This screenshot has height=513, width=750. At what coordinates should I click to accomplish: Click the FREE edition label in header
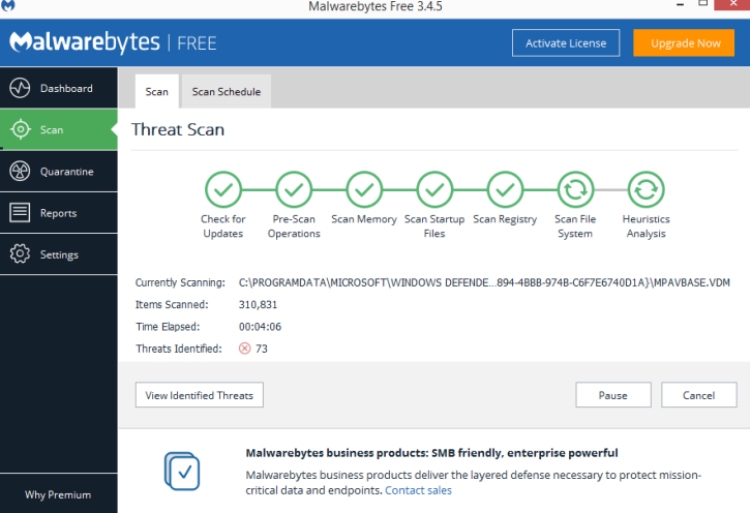pos(197,44)
